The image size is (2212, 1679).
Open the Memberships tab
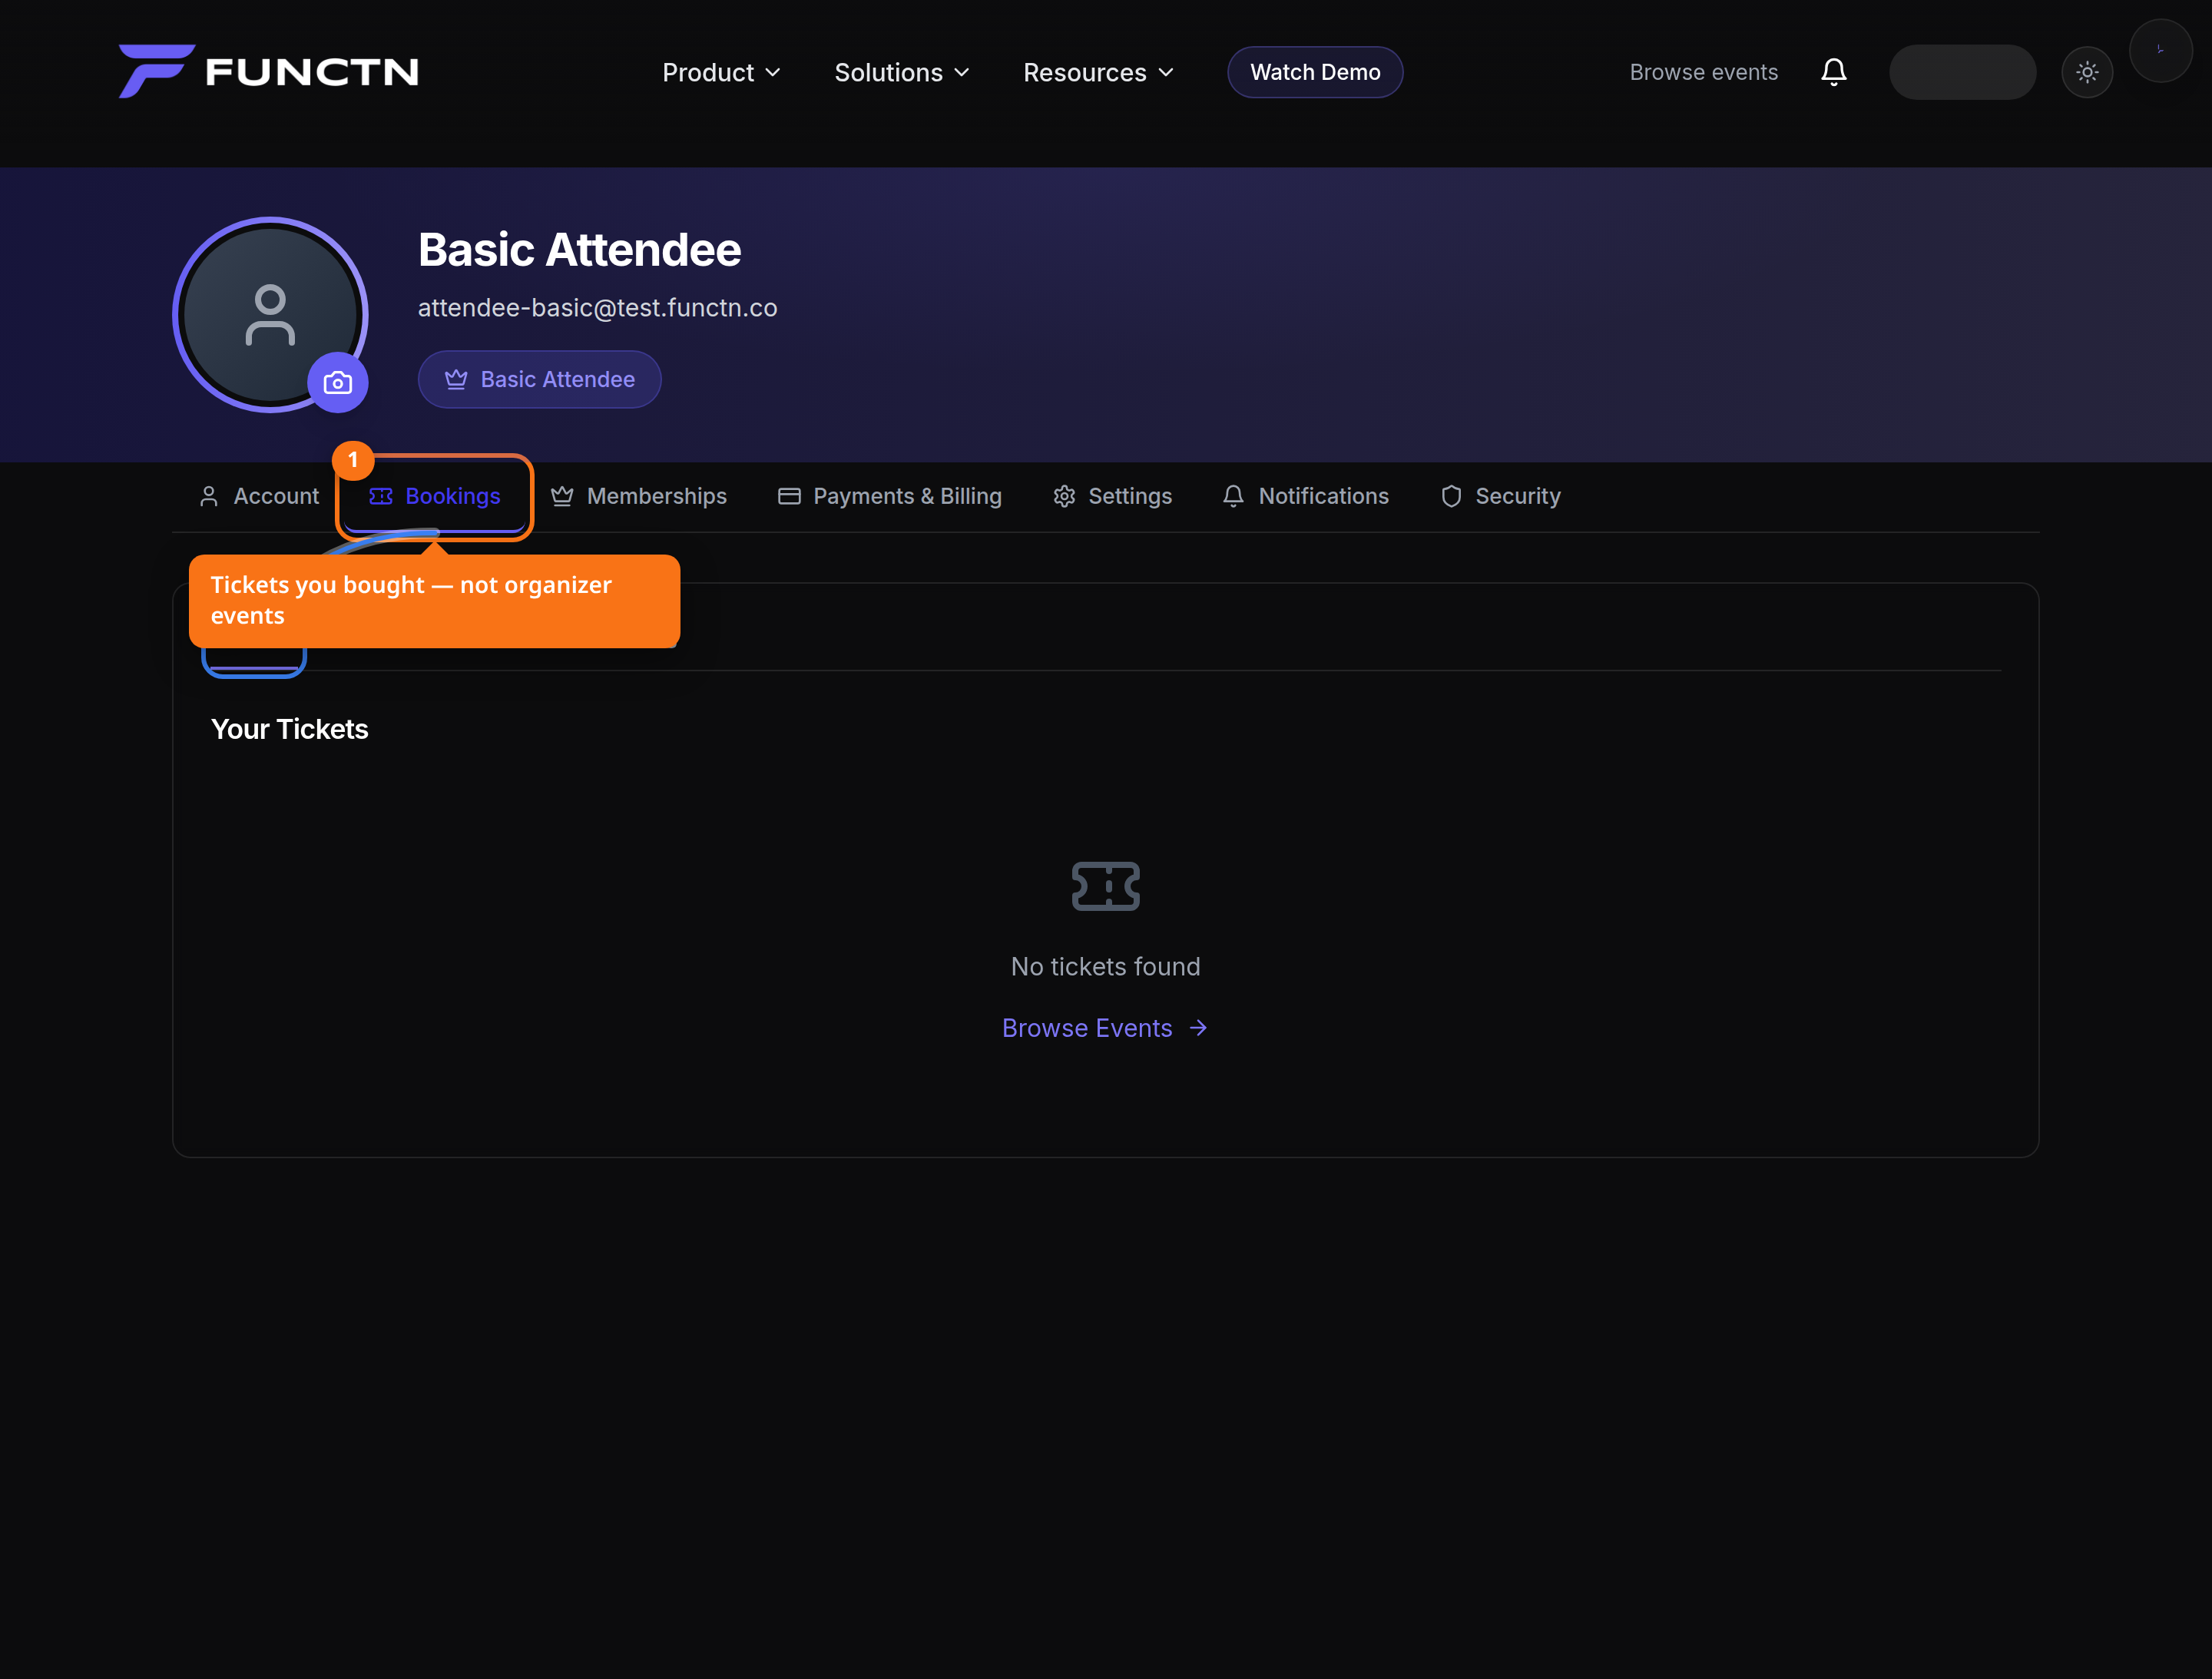(x=638, y=496)
